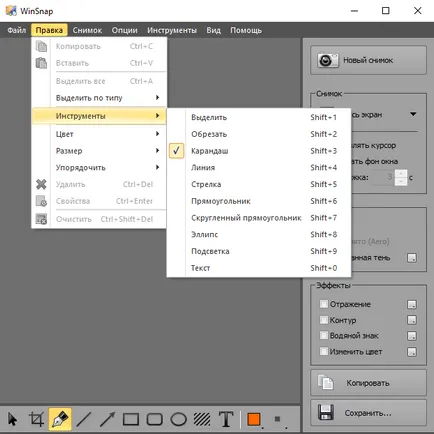This screenshot has width=434, height=434.
Task: Open the Вид menu
Action: click(x=213, y=30)
